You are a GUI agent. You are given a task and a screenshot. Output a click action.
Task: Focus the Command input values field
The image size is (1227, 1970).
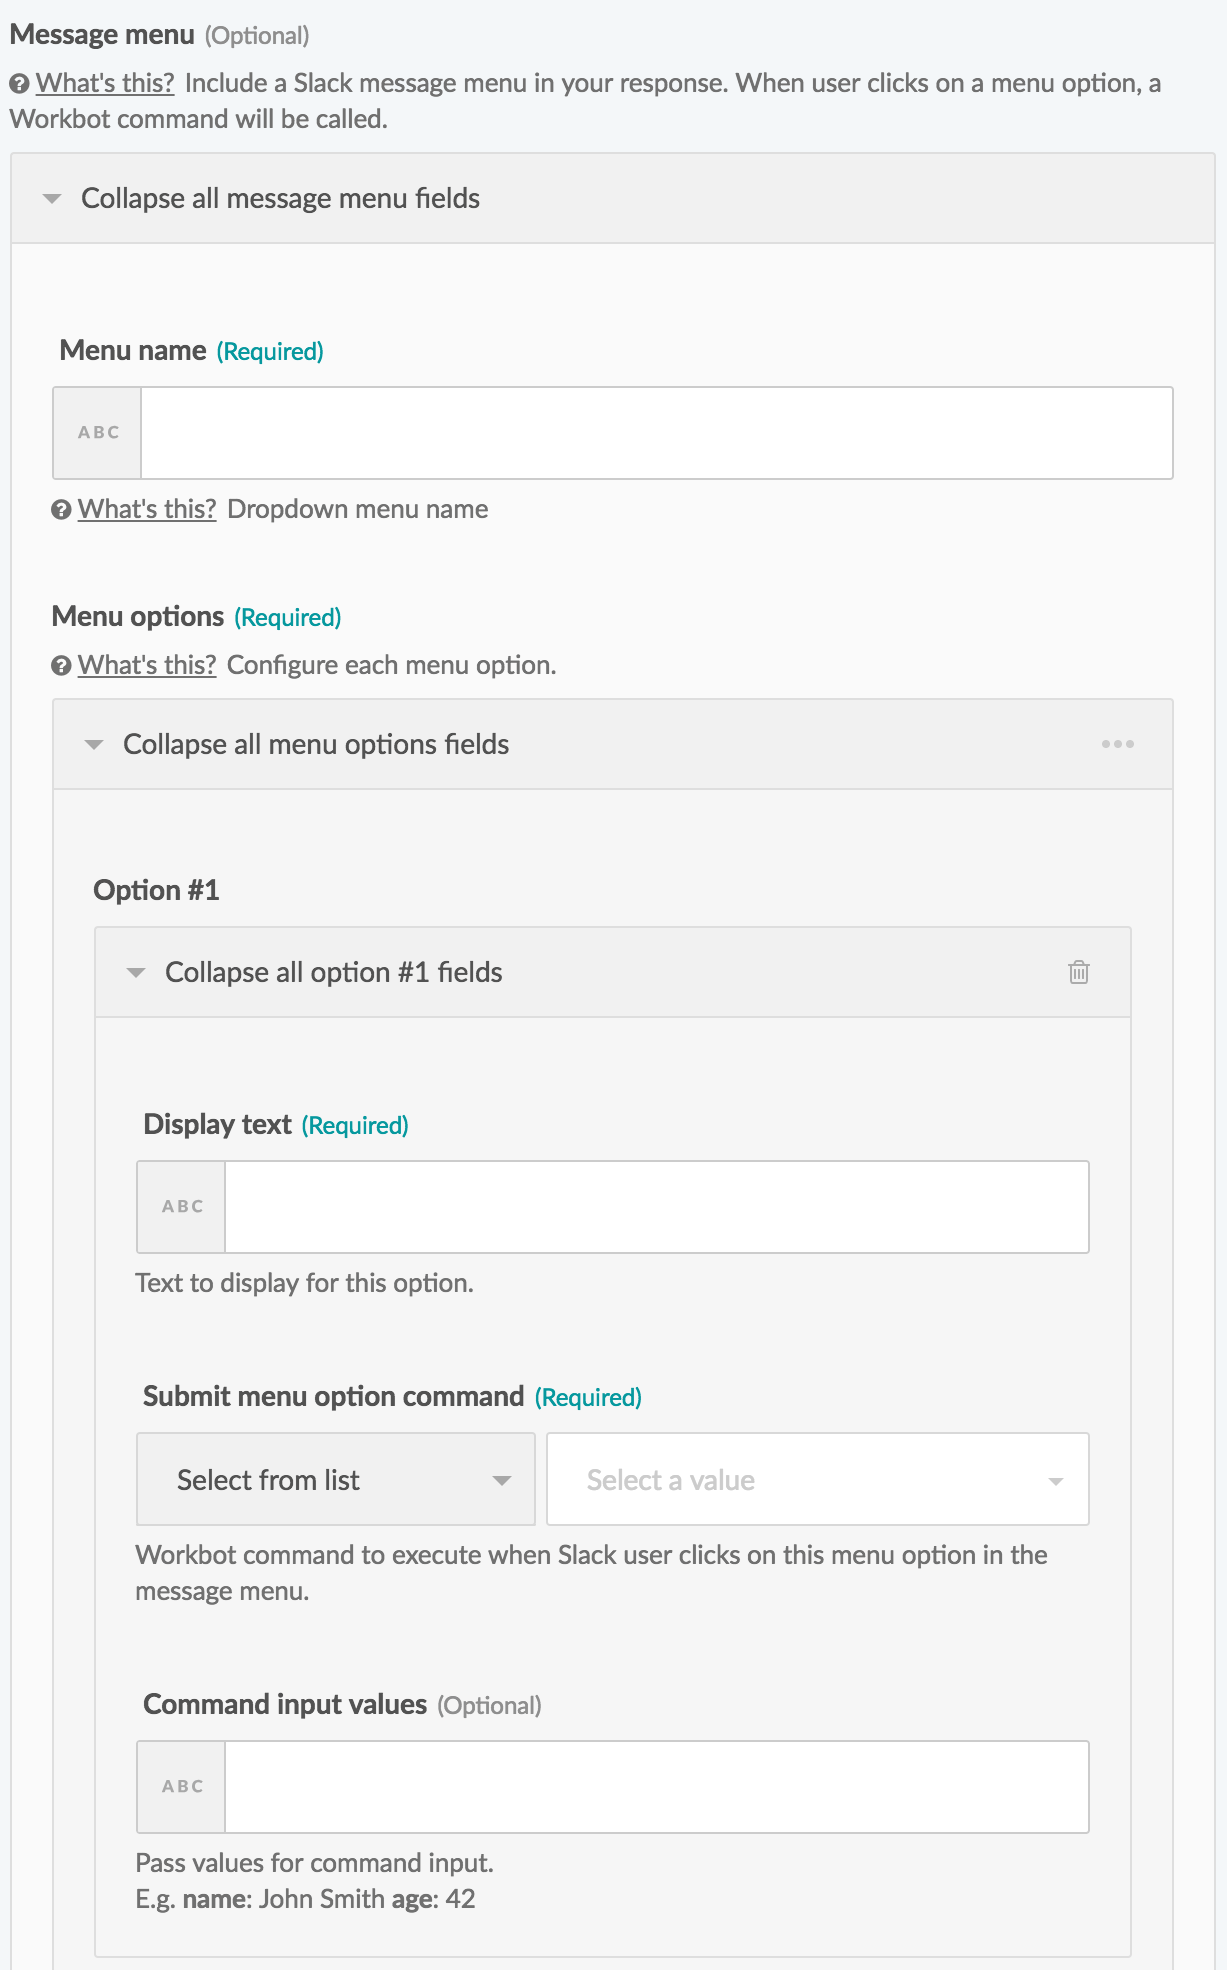tap(656, 1787)
